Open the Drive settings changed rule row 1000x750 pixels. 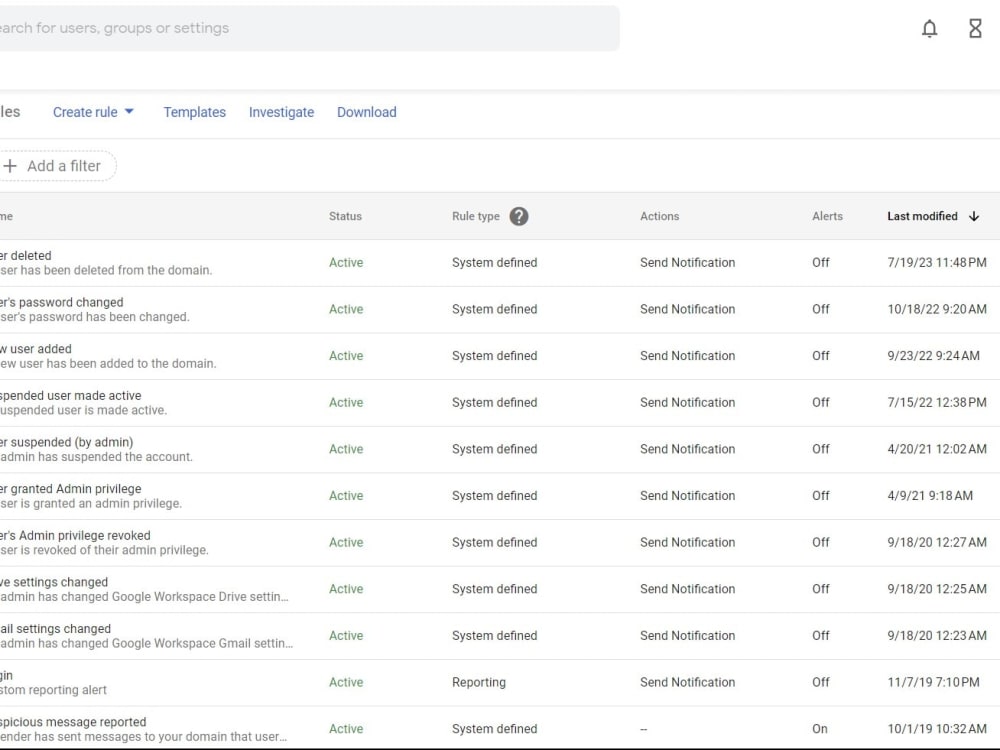[500, 589]
